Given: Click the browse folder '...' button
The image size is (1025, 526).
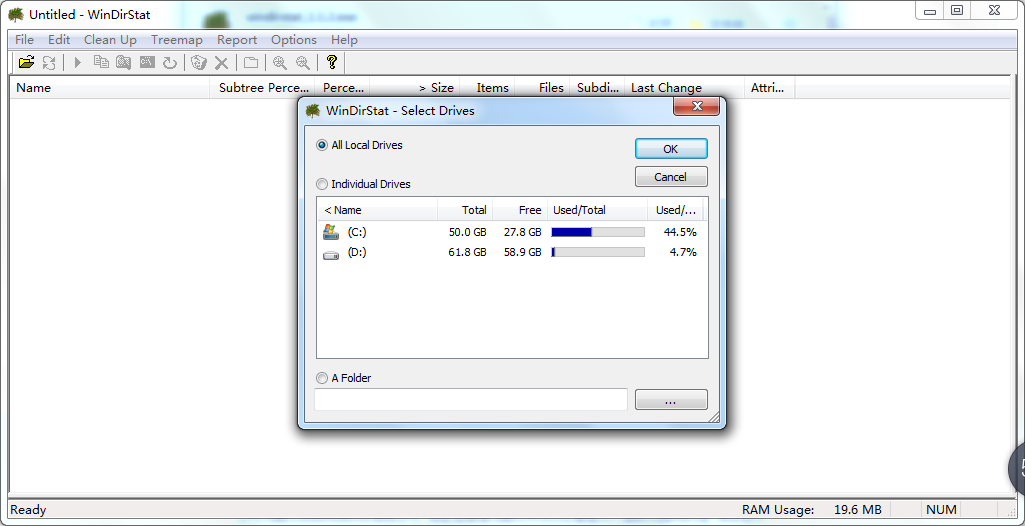Looking at the screenshot, I should tap(671, 400).
